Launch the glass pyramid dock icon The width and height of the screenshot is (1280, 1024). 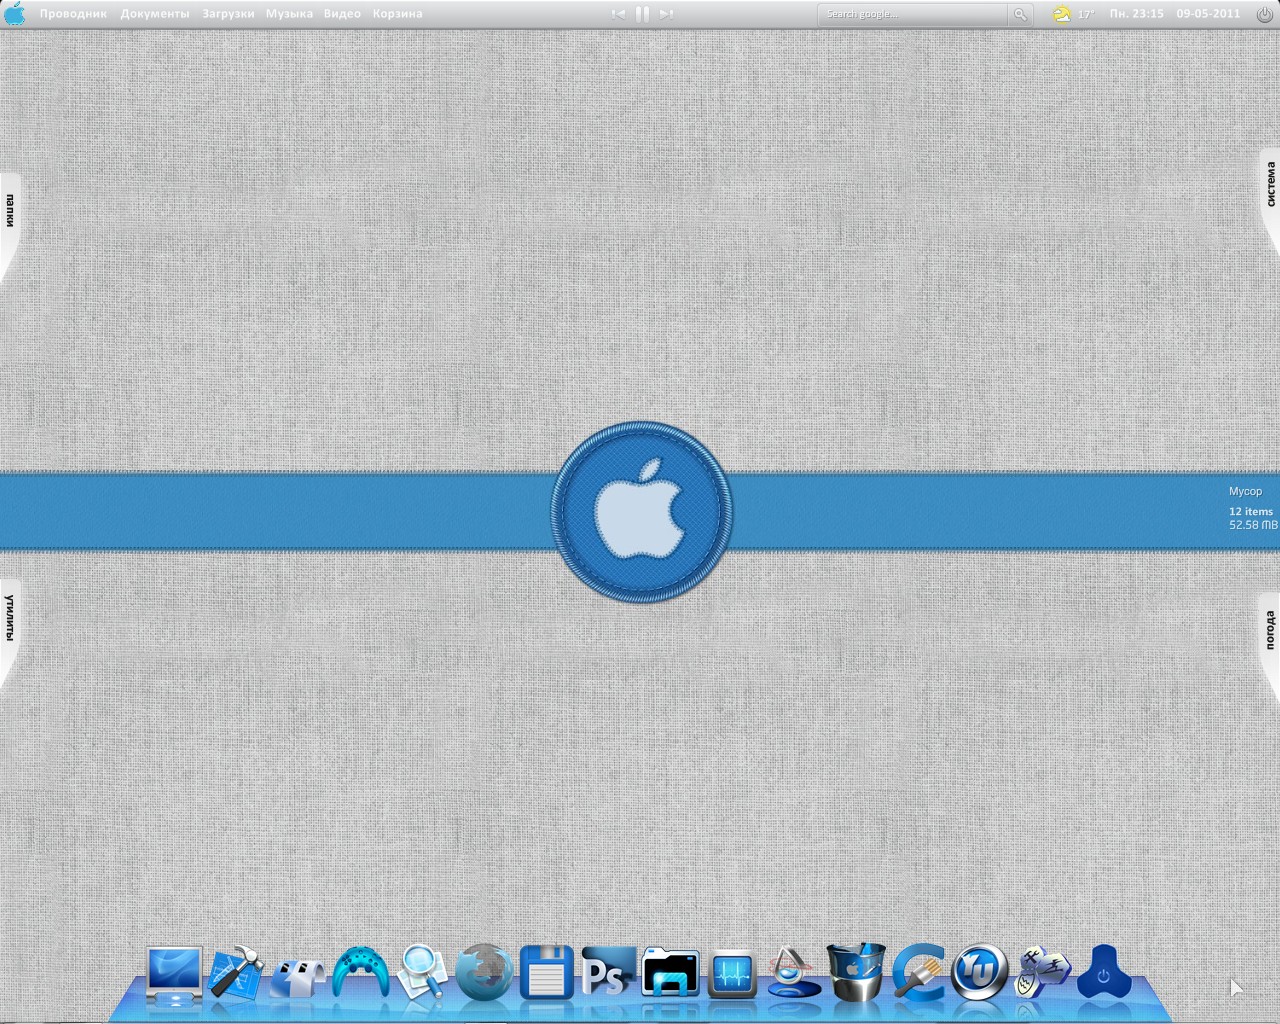point(794,974)
